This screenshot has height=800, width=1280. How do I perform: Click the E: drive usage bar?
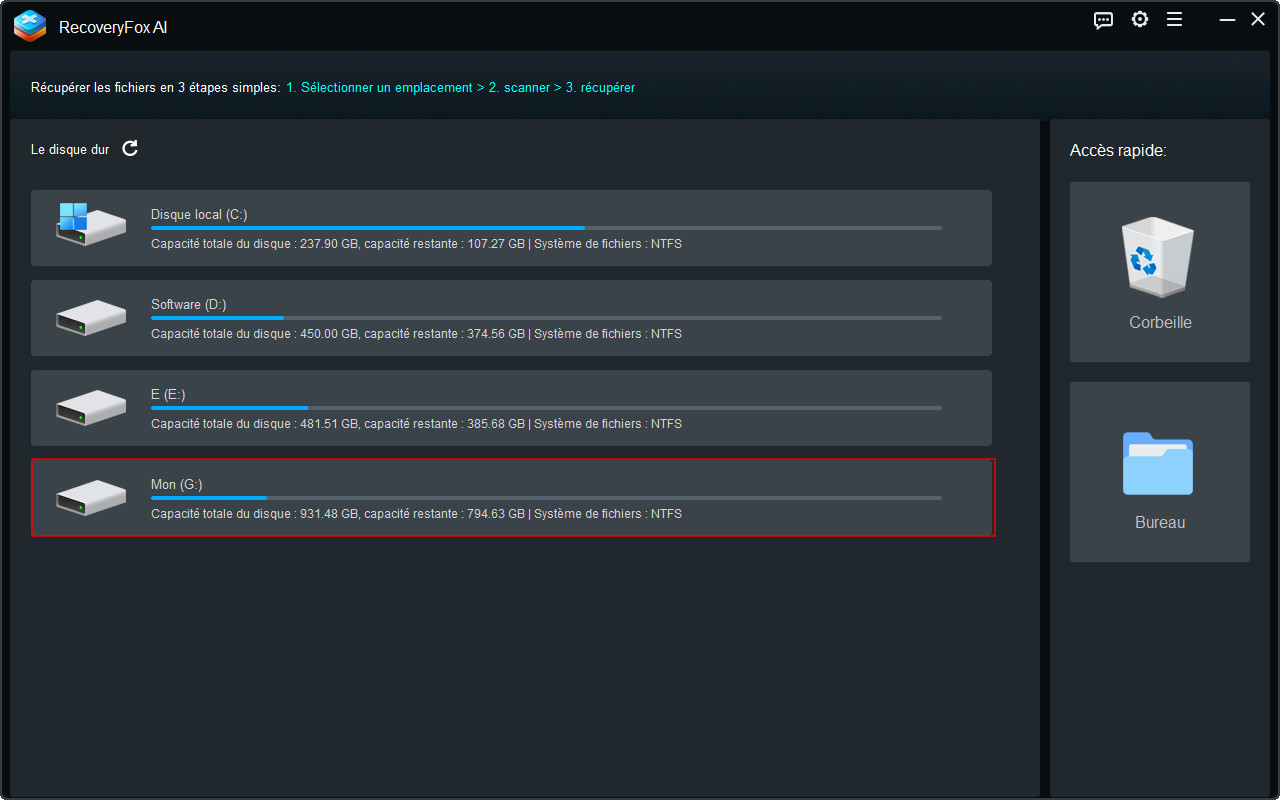pyautogui.click(x=546, y=408)
